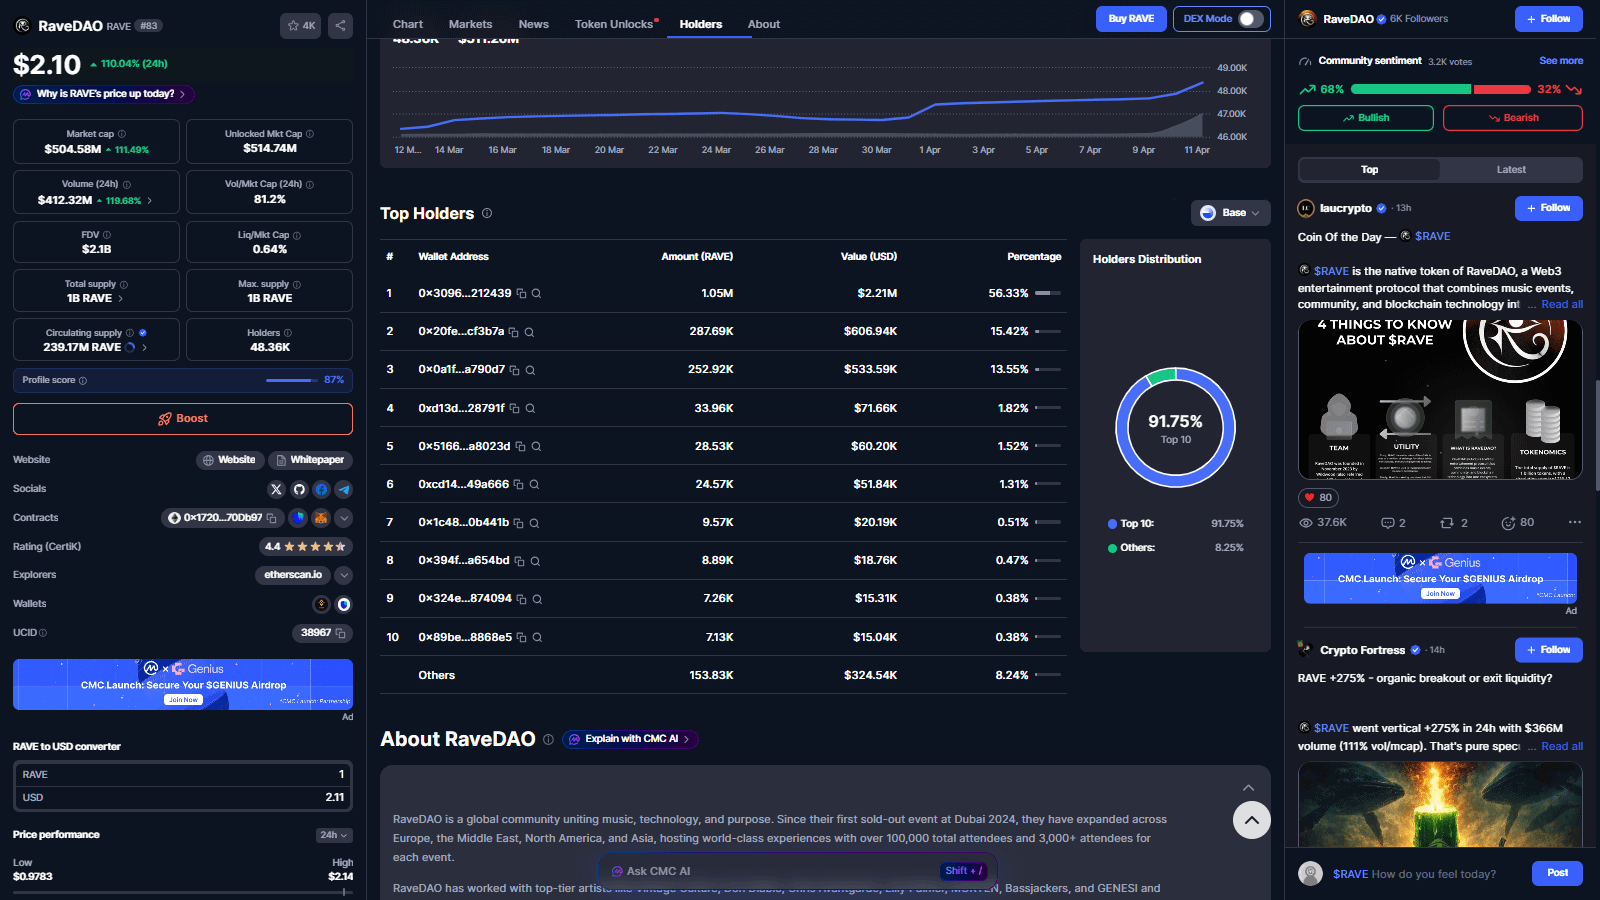Toggle DEX Mode switch

tap(1250, 19)
